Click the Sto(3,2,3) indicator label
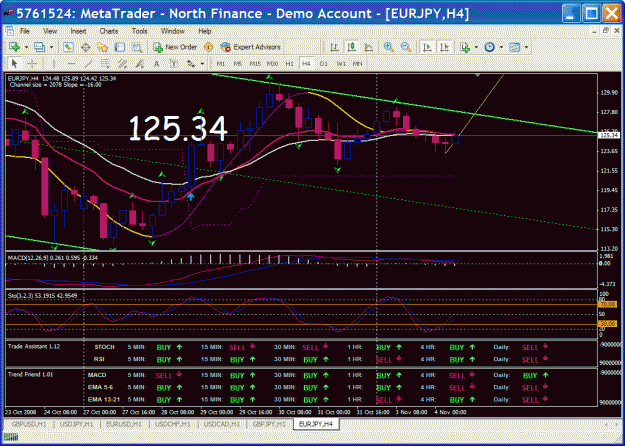 (43, 296)
